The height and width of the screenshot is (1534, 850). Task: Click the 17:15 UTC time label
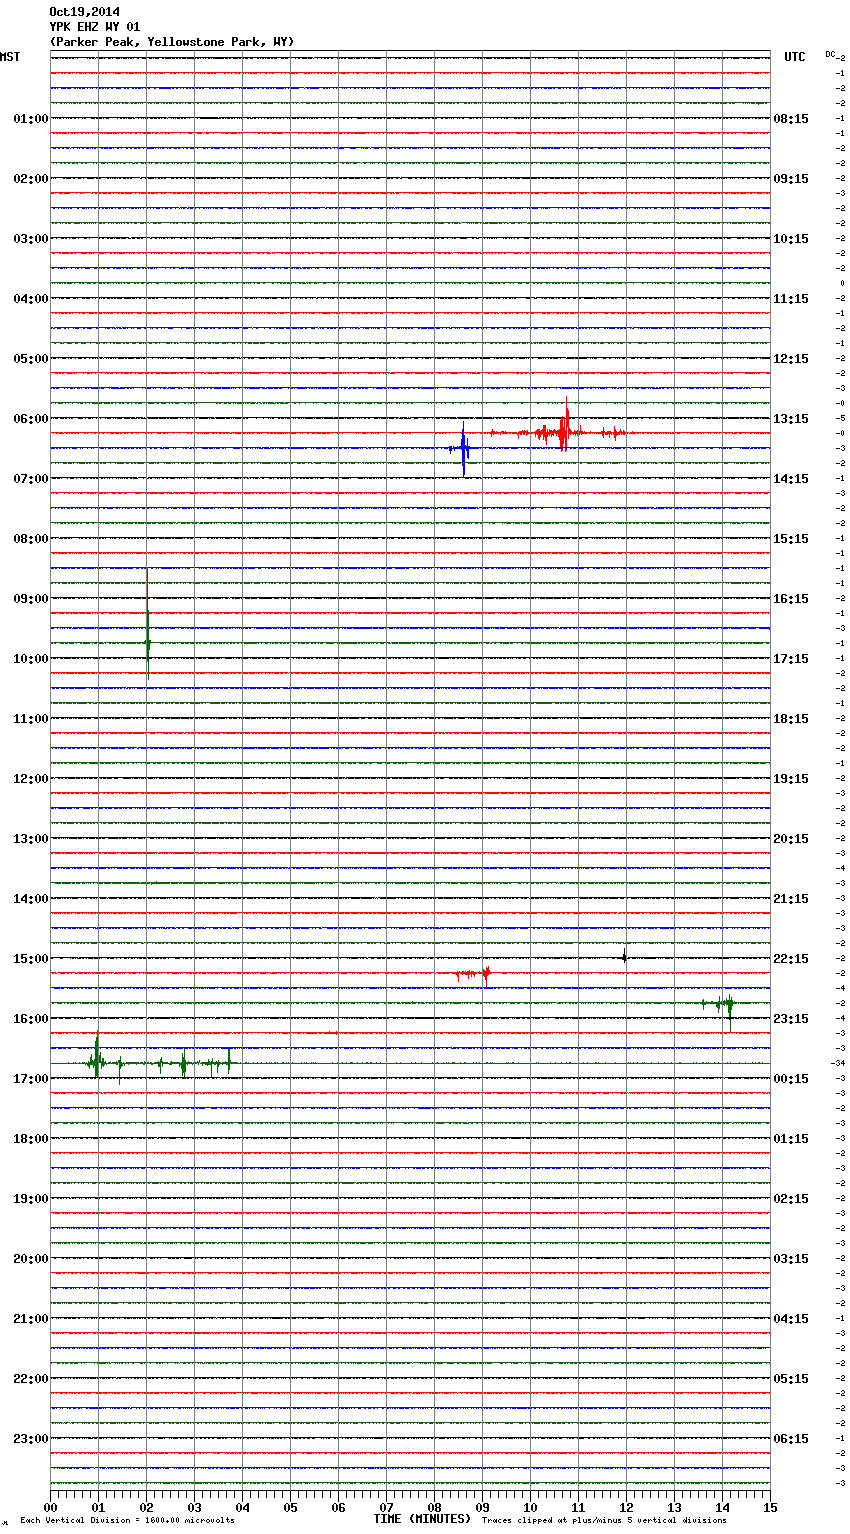tap(791, 659)
